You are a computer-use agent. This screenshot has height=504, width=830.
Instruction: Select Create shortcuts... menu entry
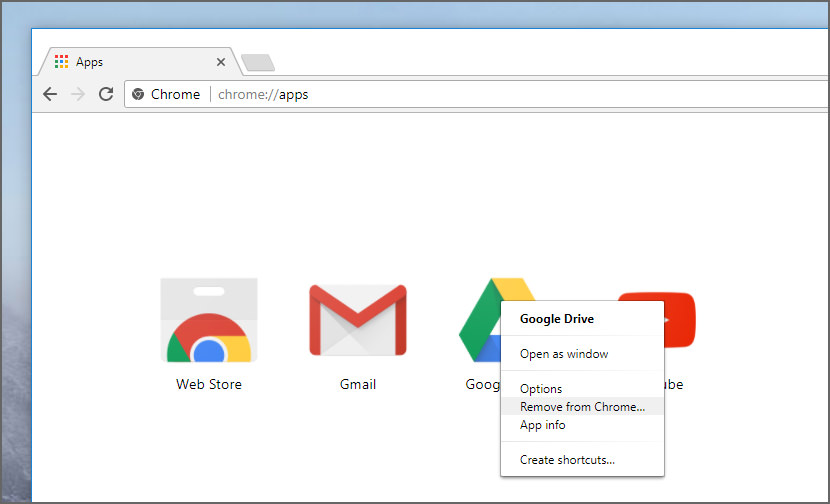point(582,460)
